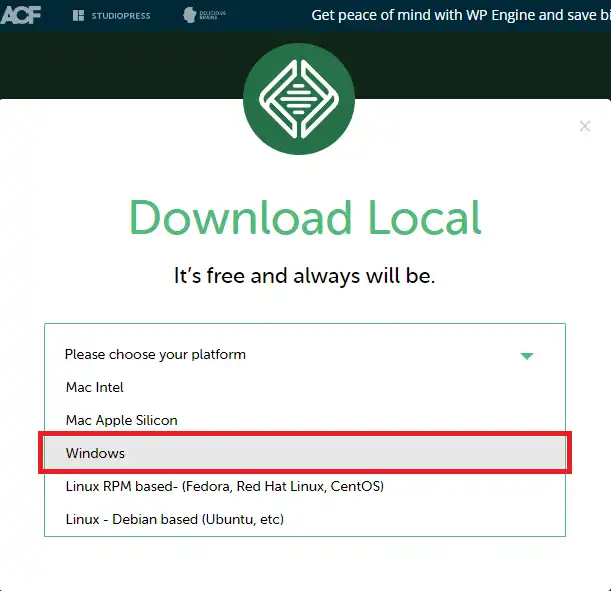
Task: Click the ACF logo in top bar
Action: coord(21,15)
